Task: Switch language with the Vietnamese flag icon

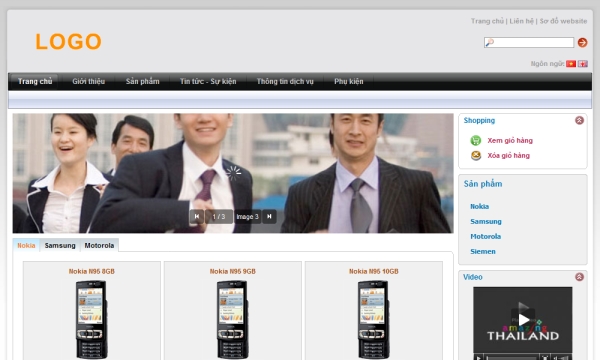Action: tap(571, 64)
